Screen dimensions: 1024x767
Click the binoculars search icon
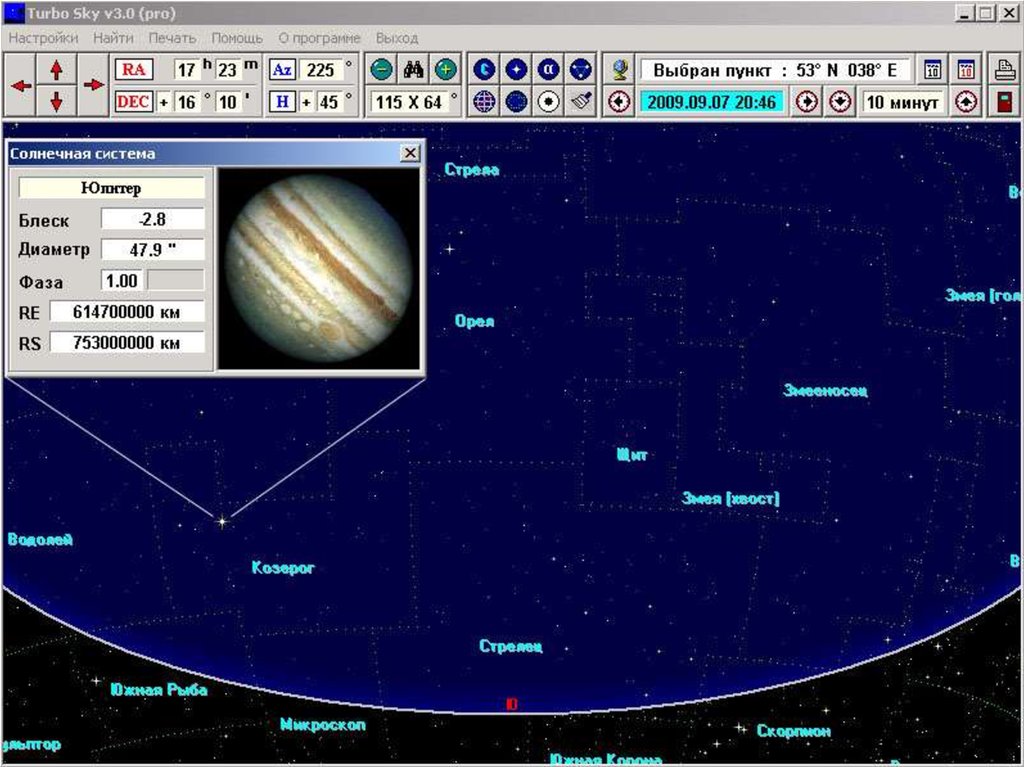(x=414, y=70)
